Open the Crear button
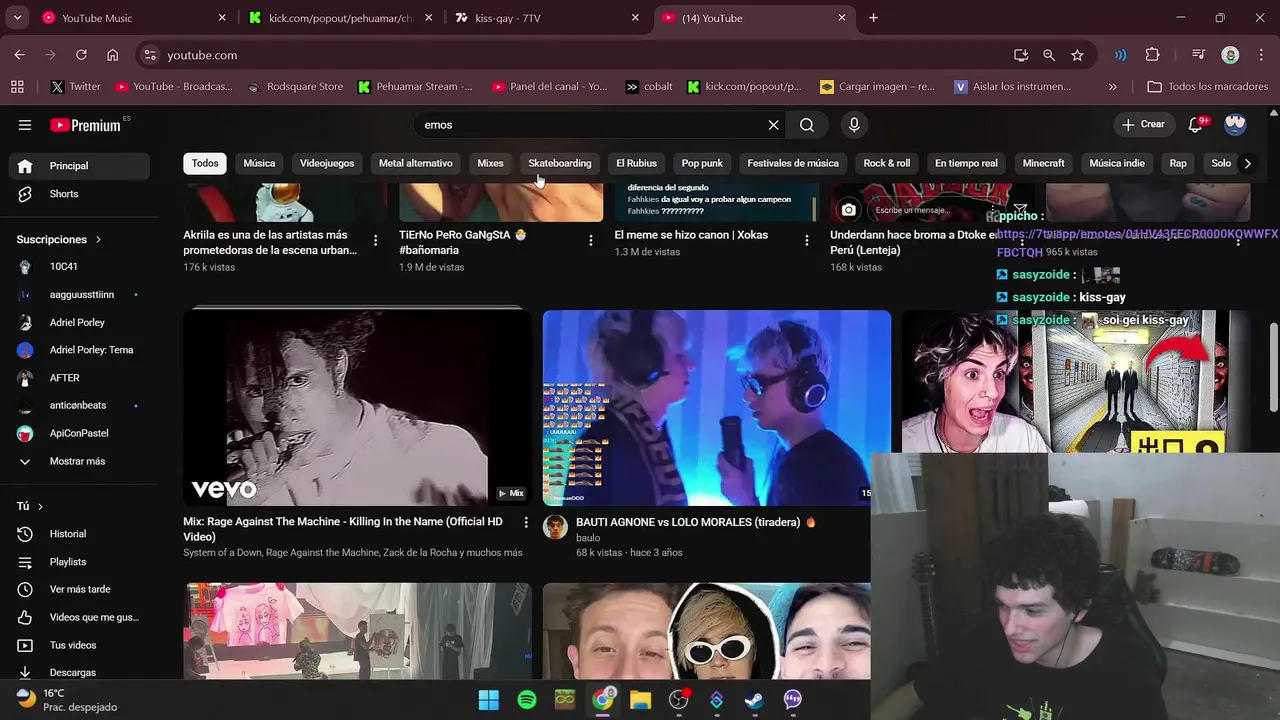The height and width of the screenshot is (720, 1280). point(1143,125)
